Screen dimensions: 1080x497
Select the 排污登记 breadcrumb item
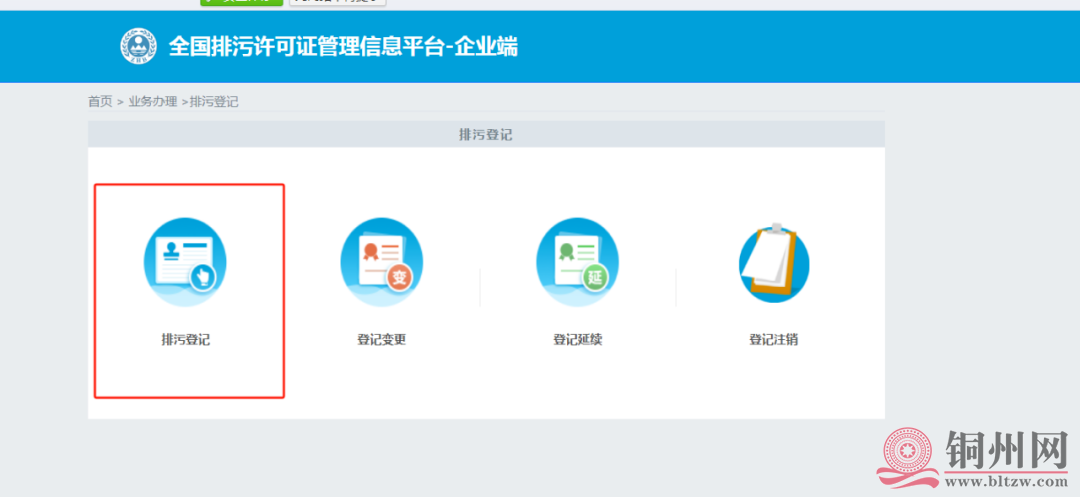[214, 102]
